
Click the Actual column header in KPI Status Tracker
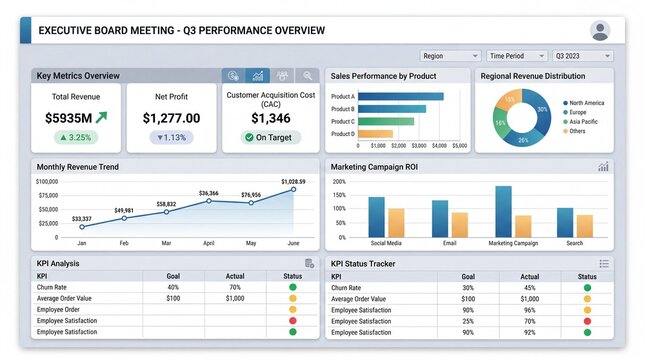pos(529,276)
